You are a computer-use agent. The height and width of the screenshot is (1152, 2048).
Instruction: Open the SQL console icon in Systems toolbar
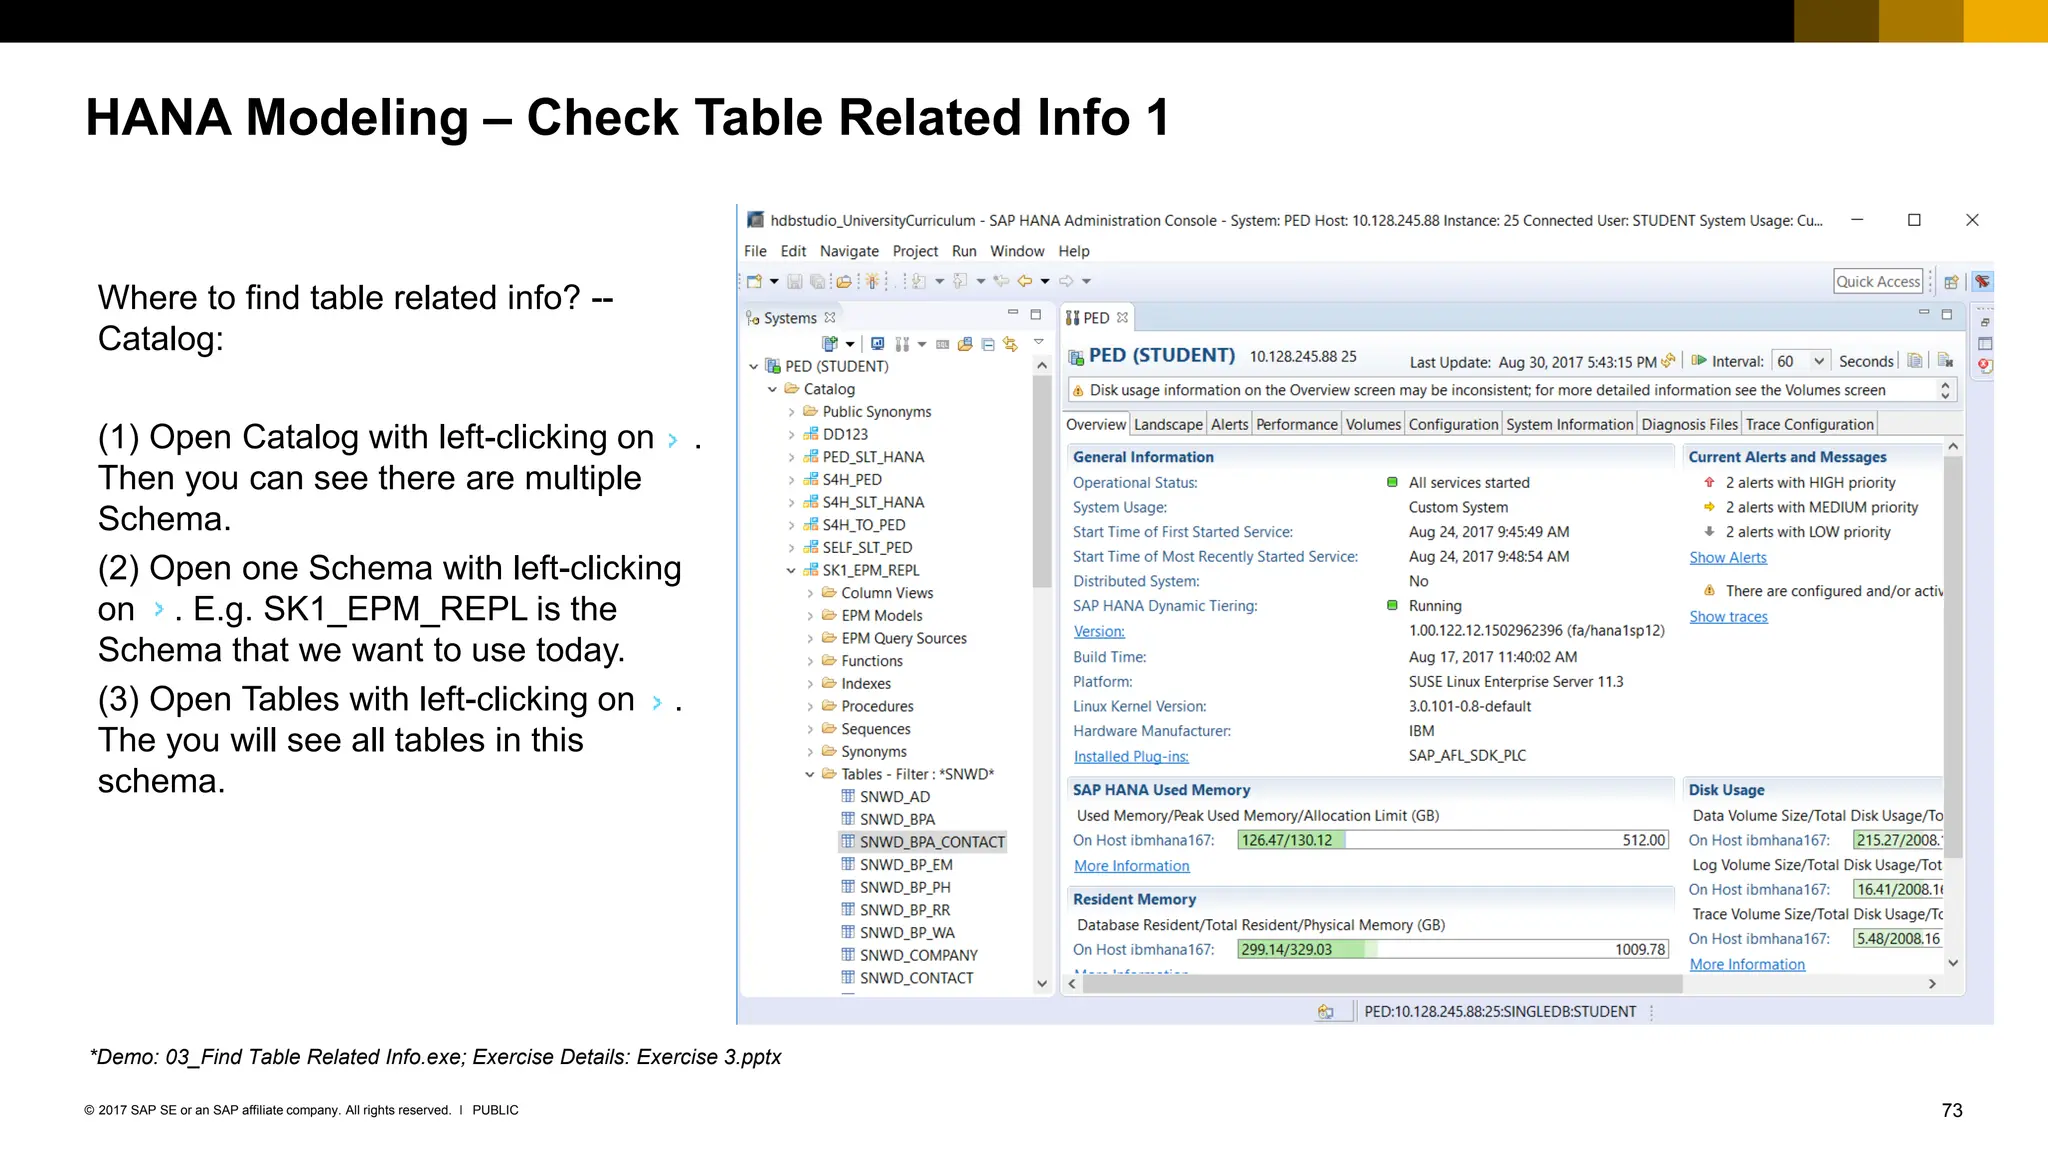942,344
